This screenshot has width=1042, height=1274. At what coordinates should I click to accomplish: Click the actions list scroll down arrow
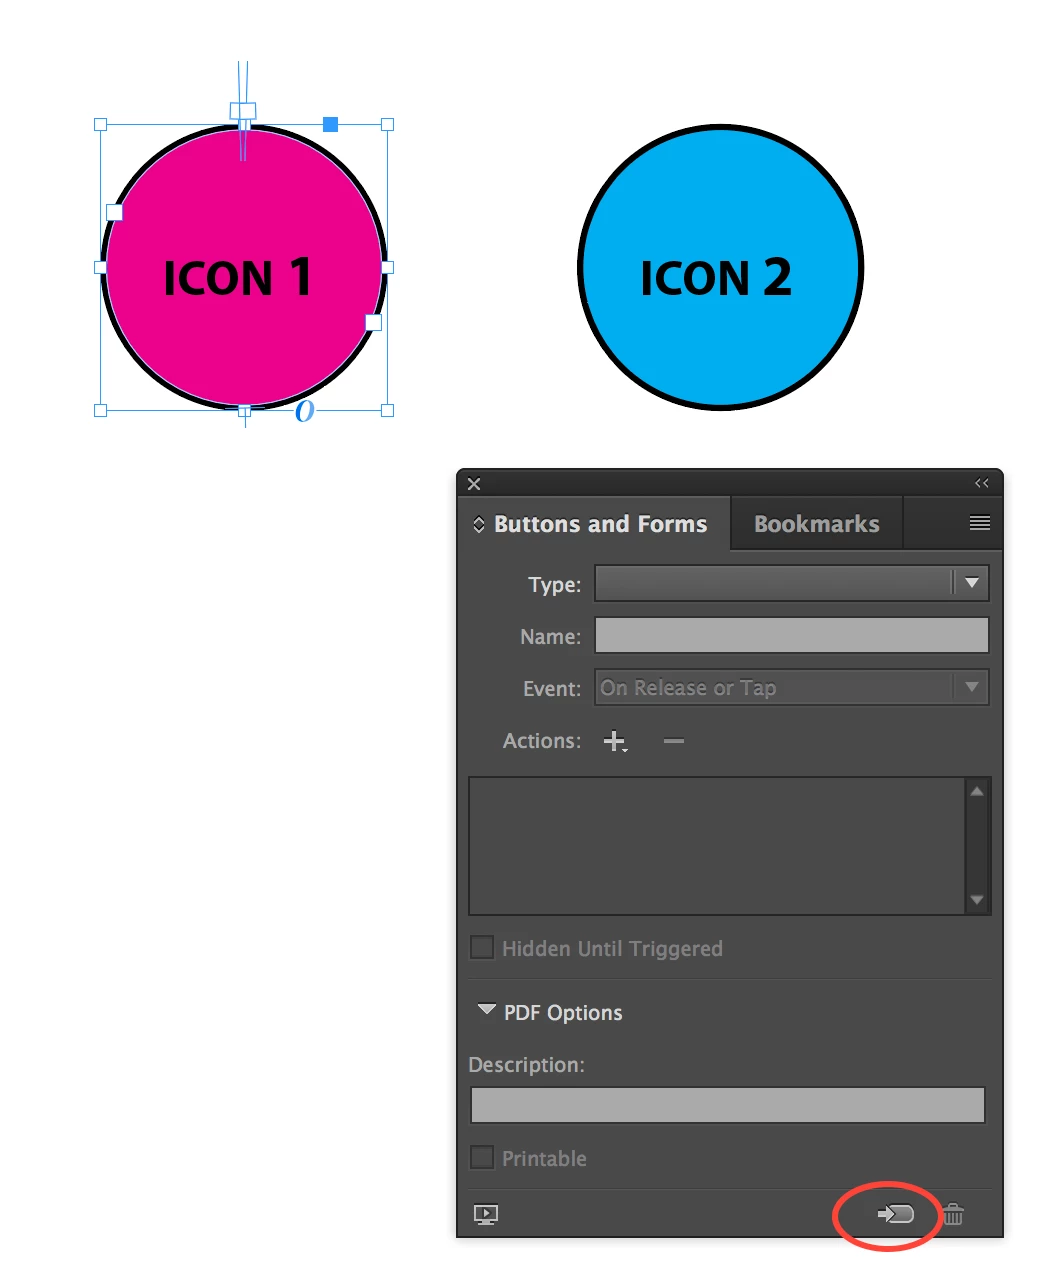(977, 900)
